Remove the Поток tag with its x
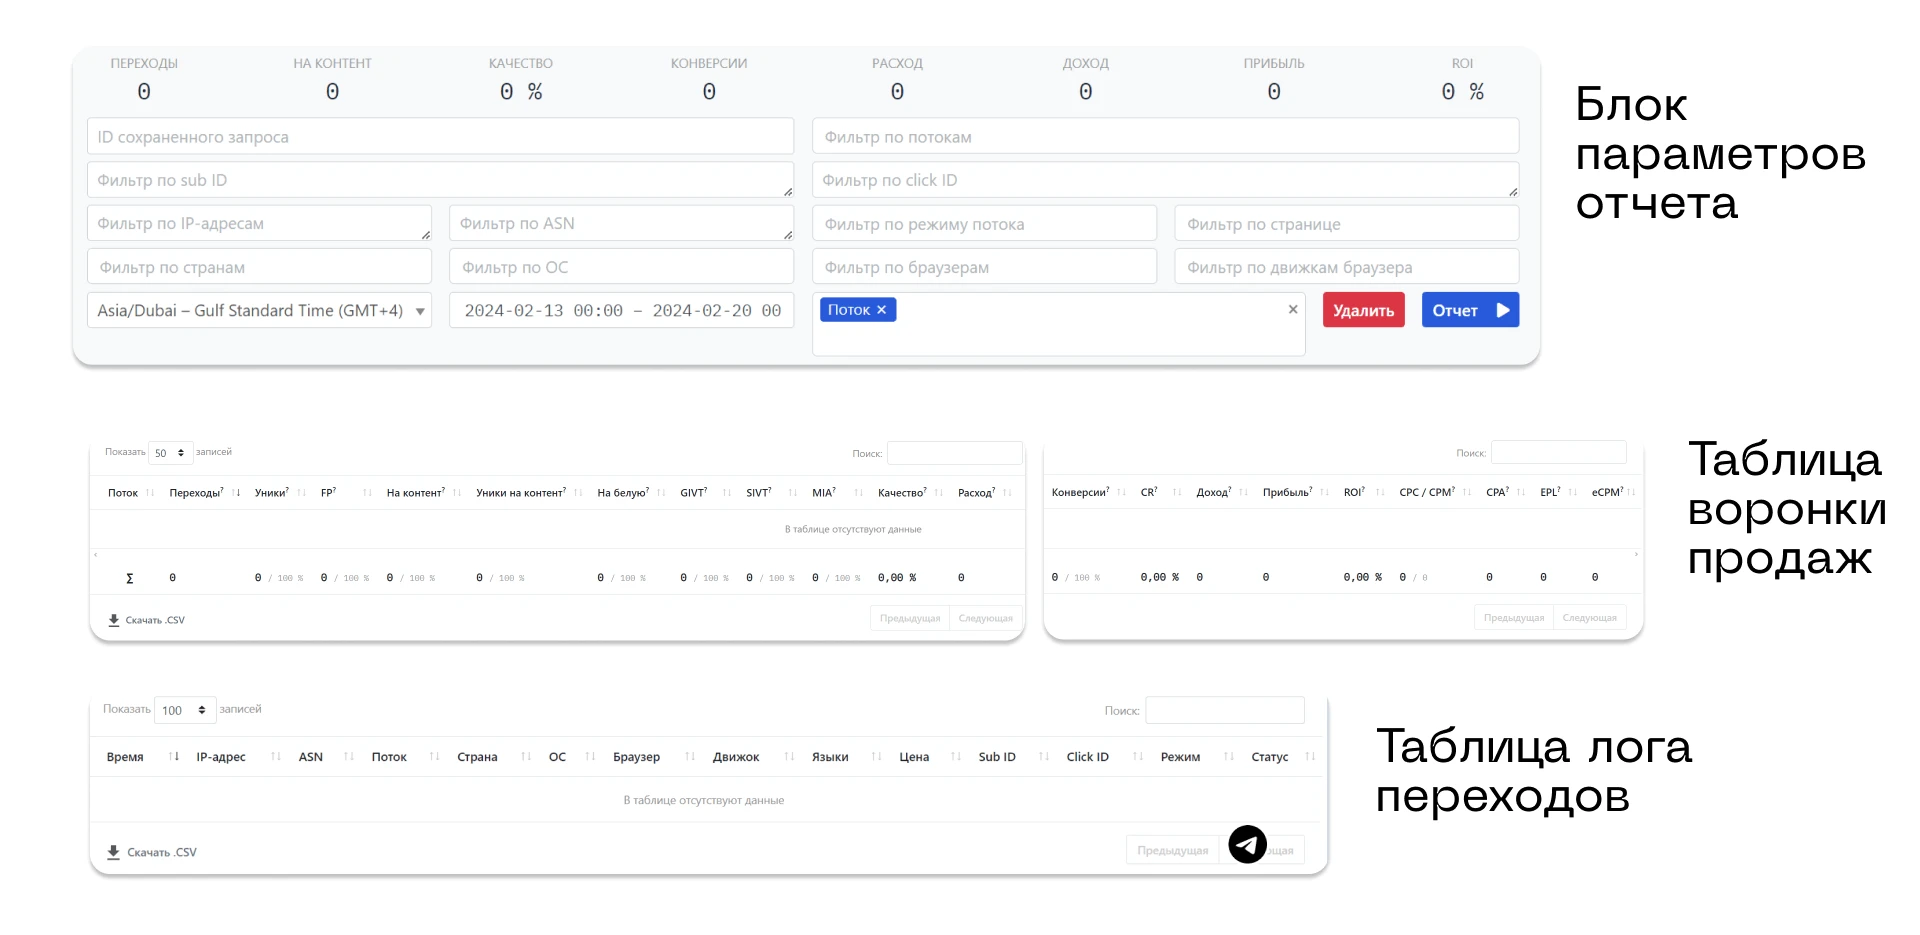This screenshot has width=1920, height=935. click(881, 310)
